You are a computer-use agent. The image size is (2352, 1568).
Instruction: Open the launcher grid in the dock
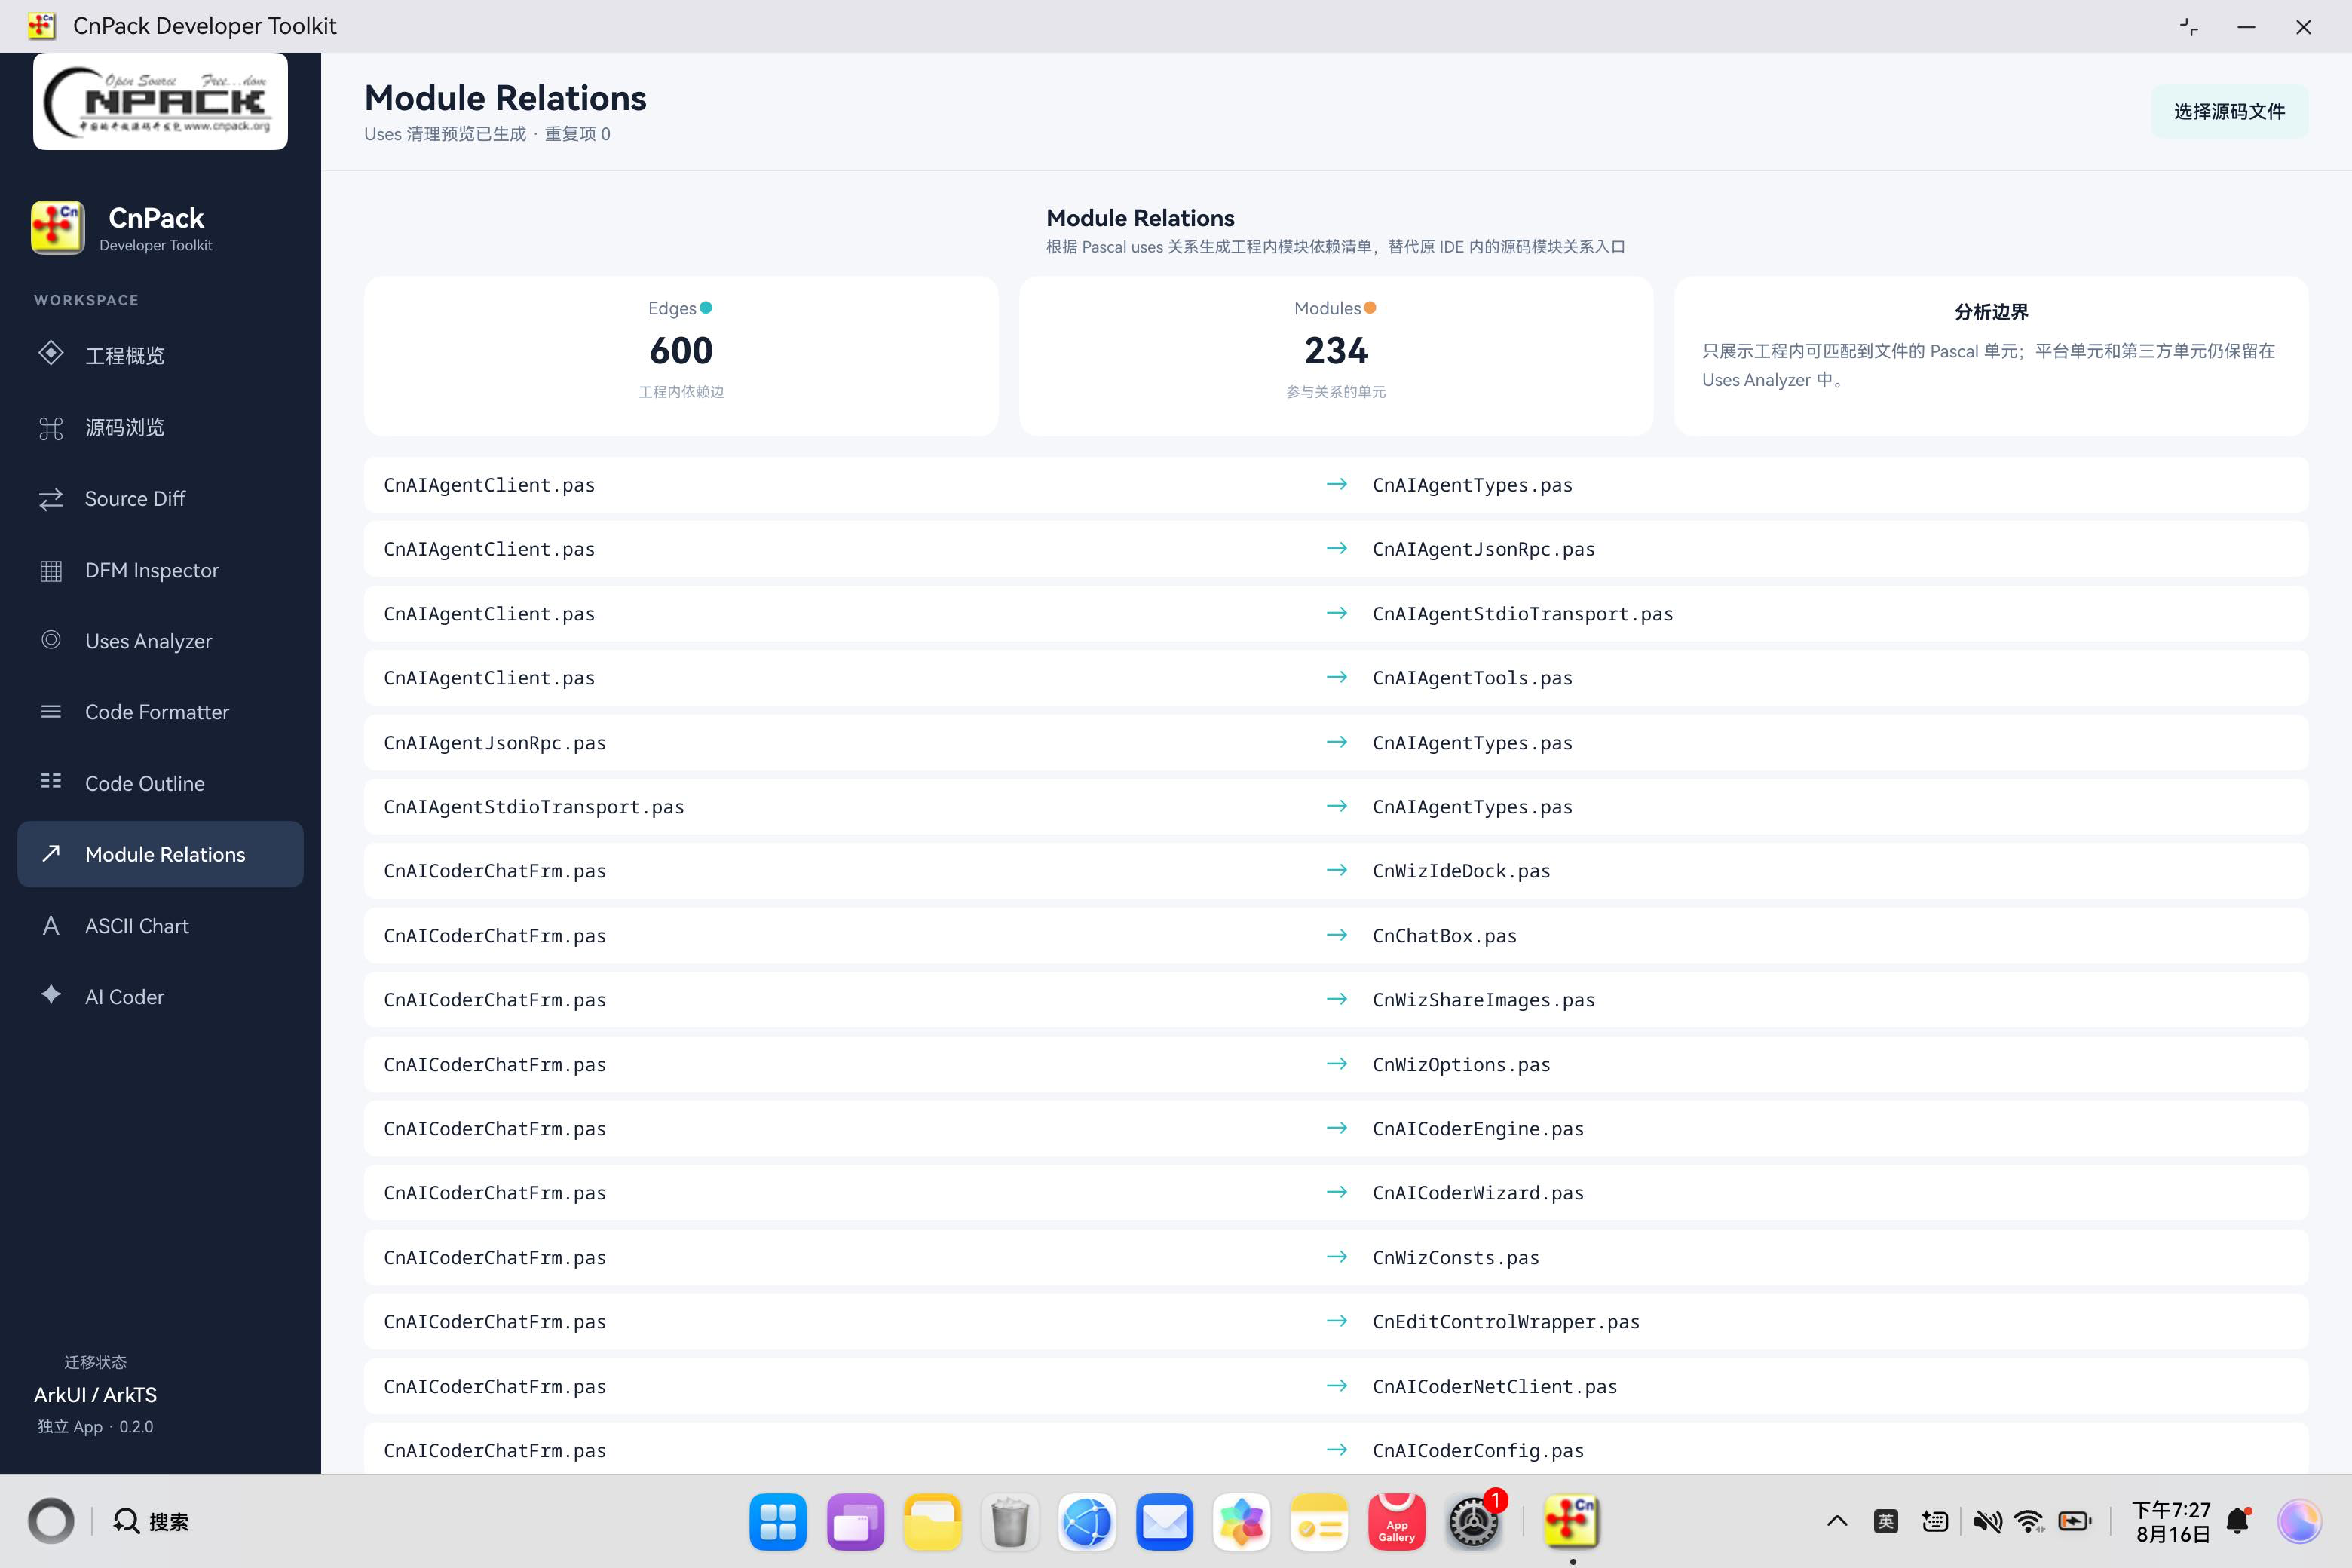point(778,1522)
